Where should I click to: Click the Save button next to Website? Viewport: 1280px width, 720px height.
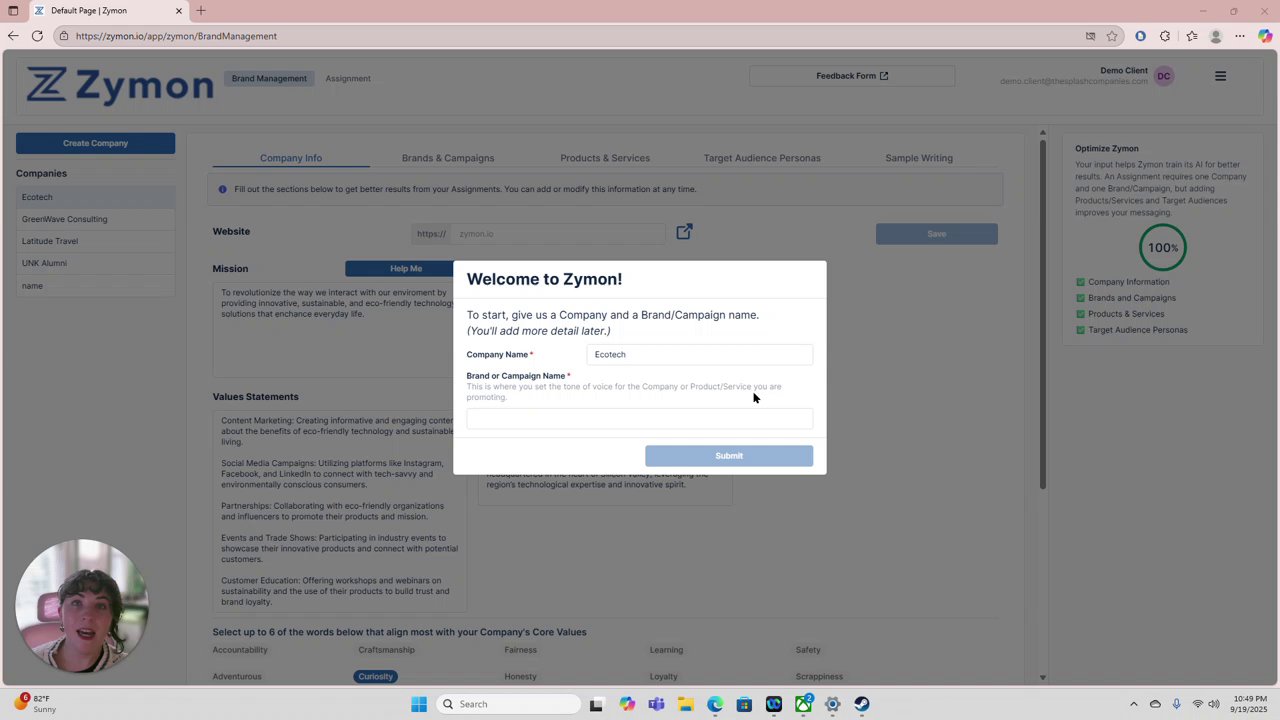click(x=936, y=234)
